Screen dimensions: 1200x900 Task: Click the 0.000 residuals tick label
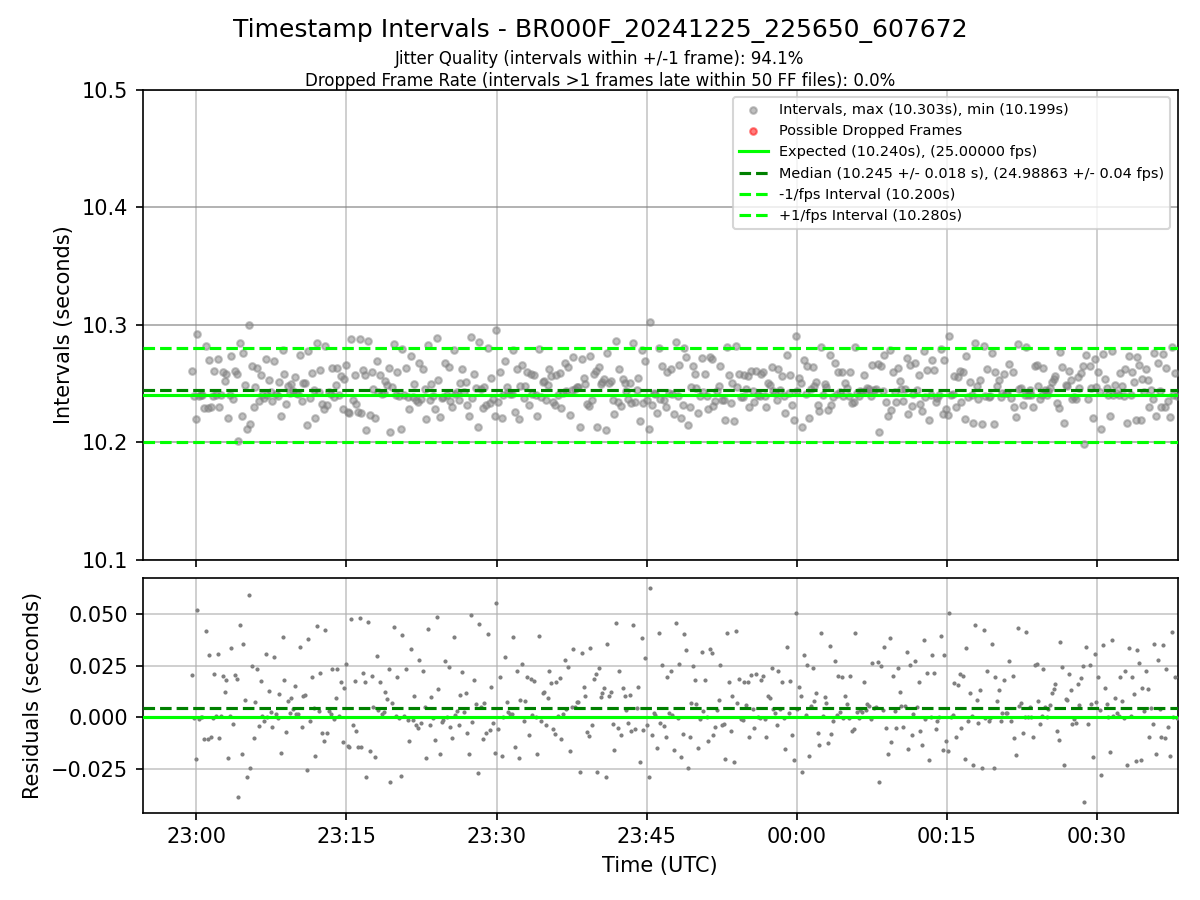[x=100, y=717]
